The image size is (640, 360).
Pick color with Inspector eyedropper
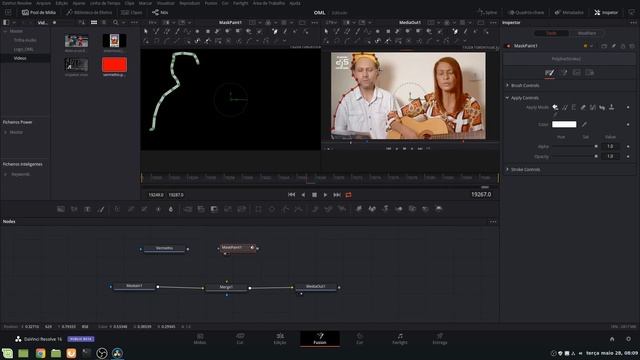pos(584,124)
